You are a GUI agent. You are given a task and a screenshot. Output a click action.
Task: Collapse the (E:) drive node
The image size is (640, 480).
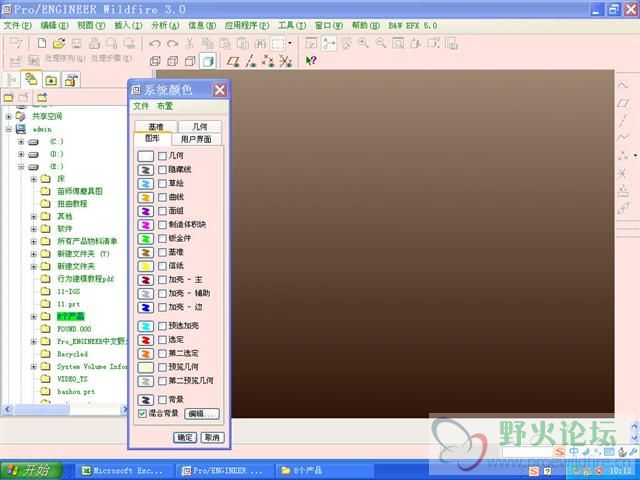pyautogui.click(x=21, y=167)
